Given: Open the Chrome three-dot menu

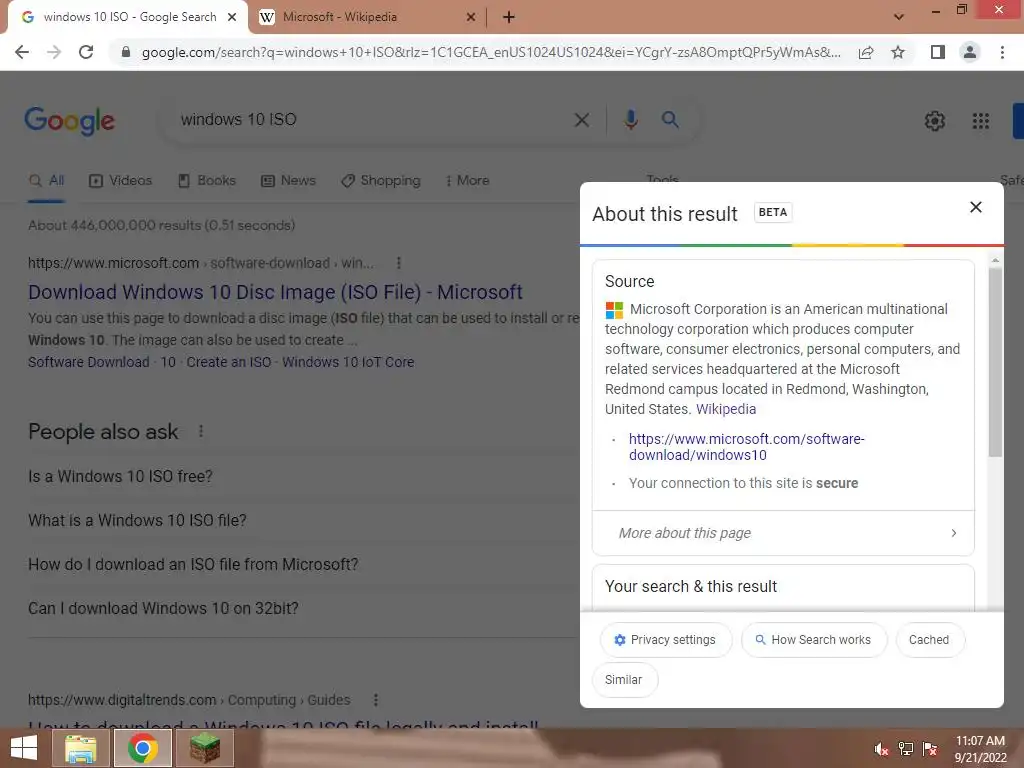Looking at the screenshot, I should tap(1002, 52).
